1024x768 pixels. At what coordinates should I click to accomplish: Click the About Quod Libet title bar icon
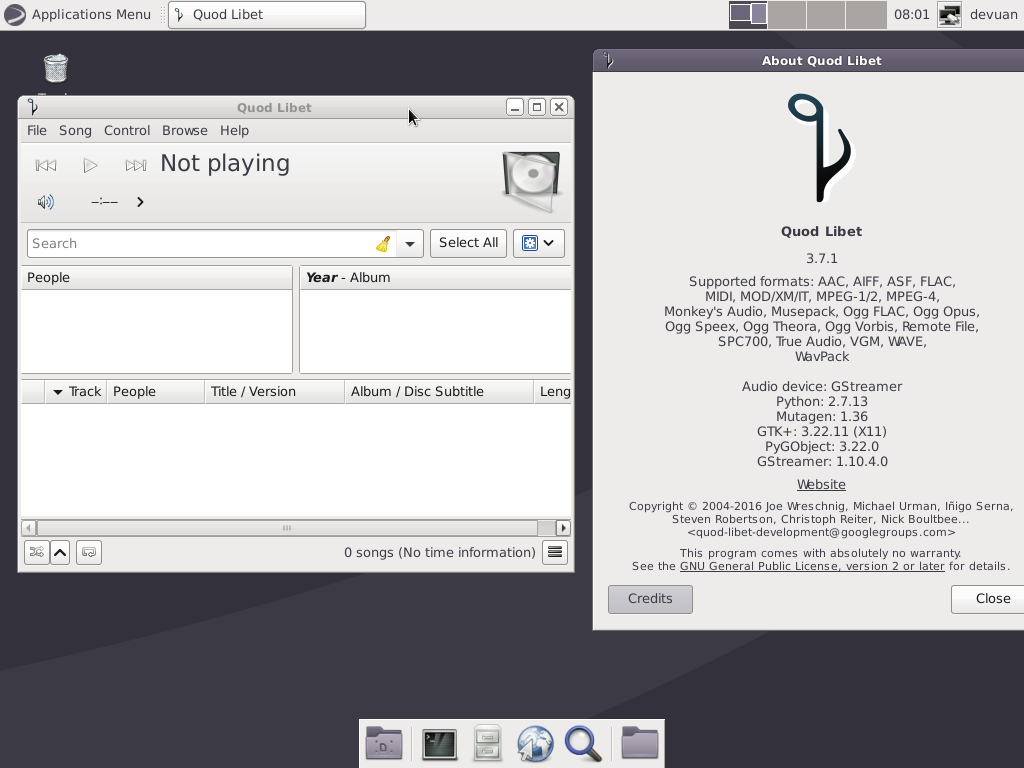[608, 61]
